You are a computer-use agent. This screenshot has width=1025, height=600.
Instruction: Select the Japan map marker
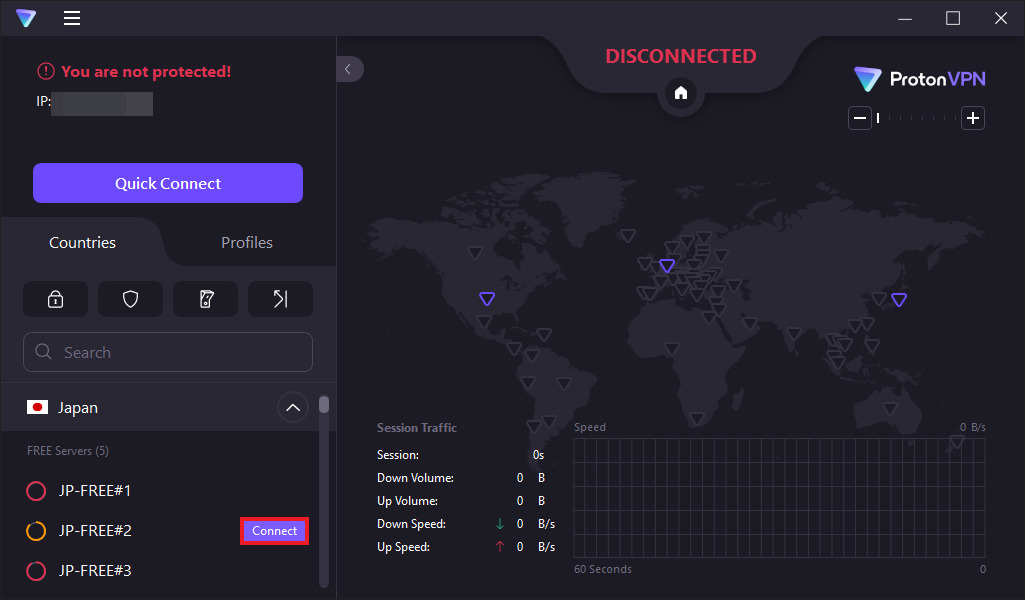click(899, 299)
